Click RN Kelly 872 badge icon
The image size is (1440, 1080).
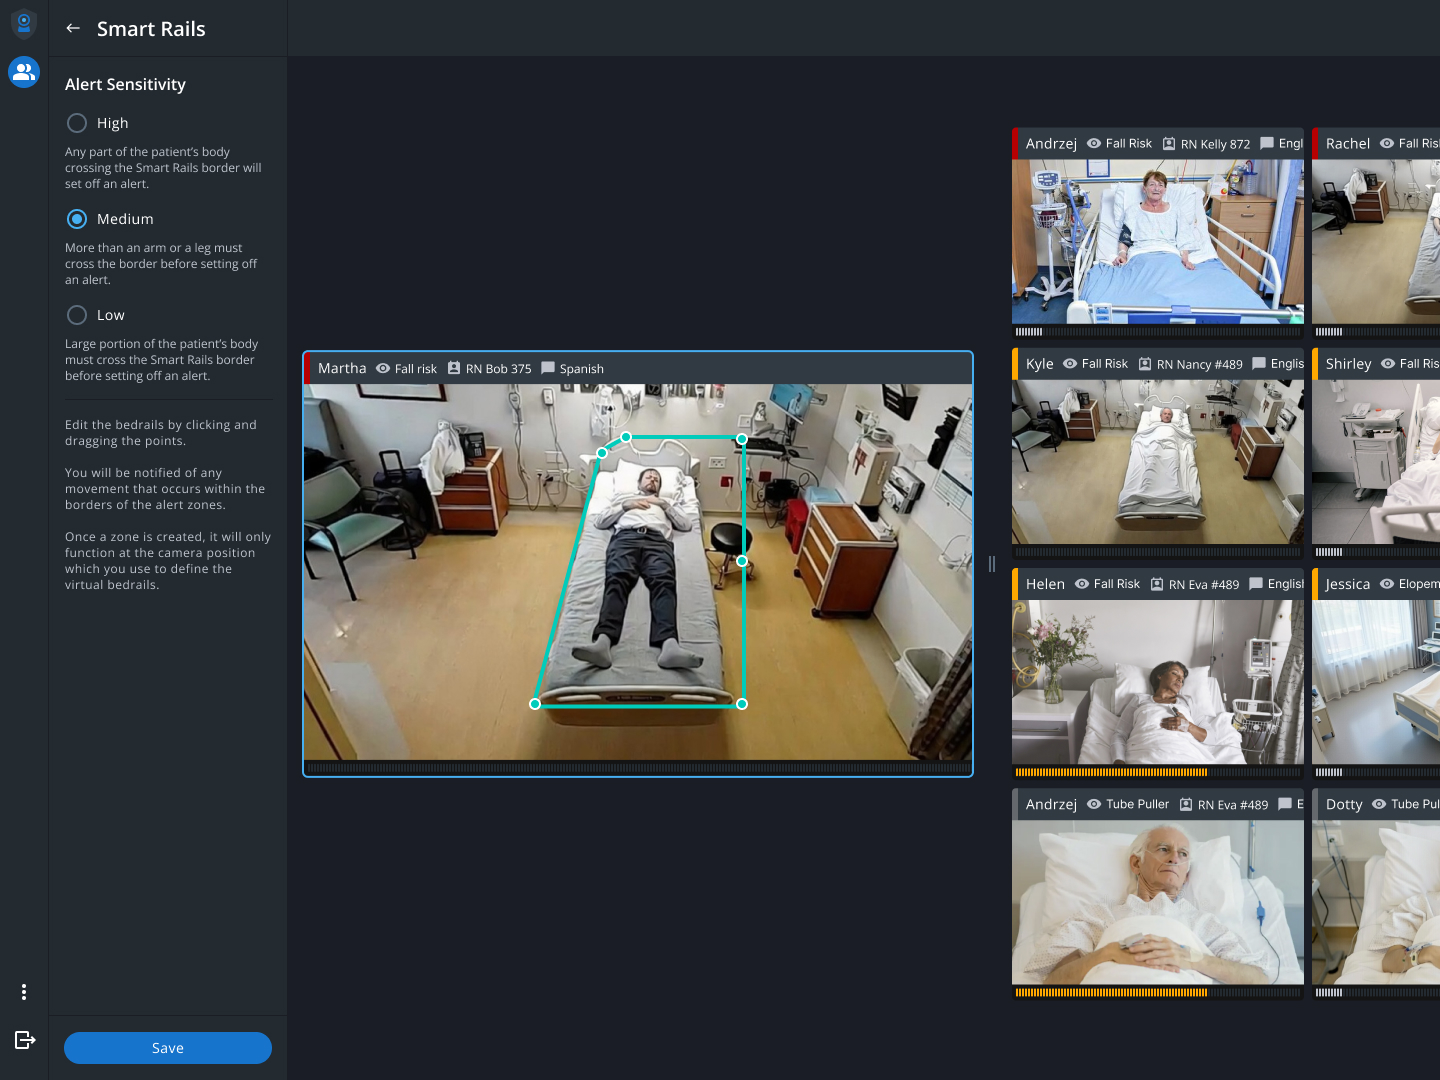(1169, 143)
